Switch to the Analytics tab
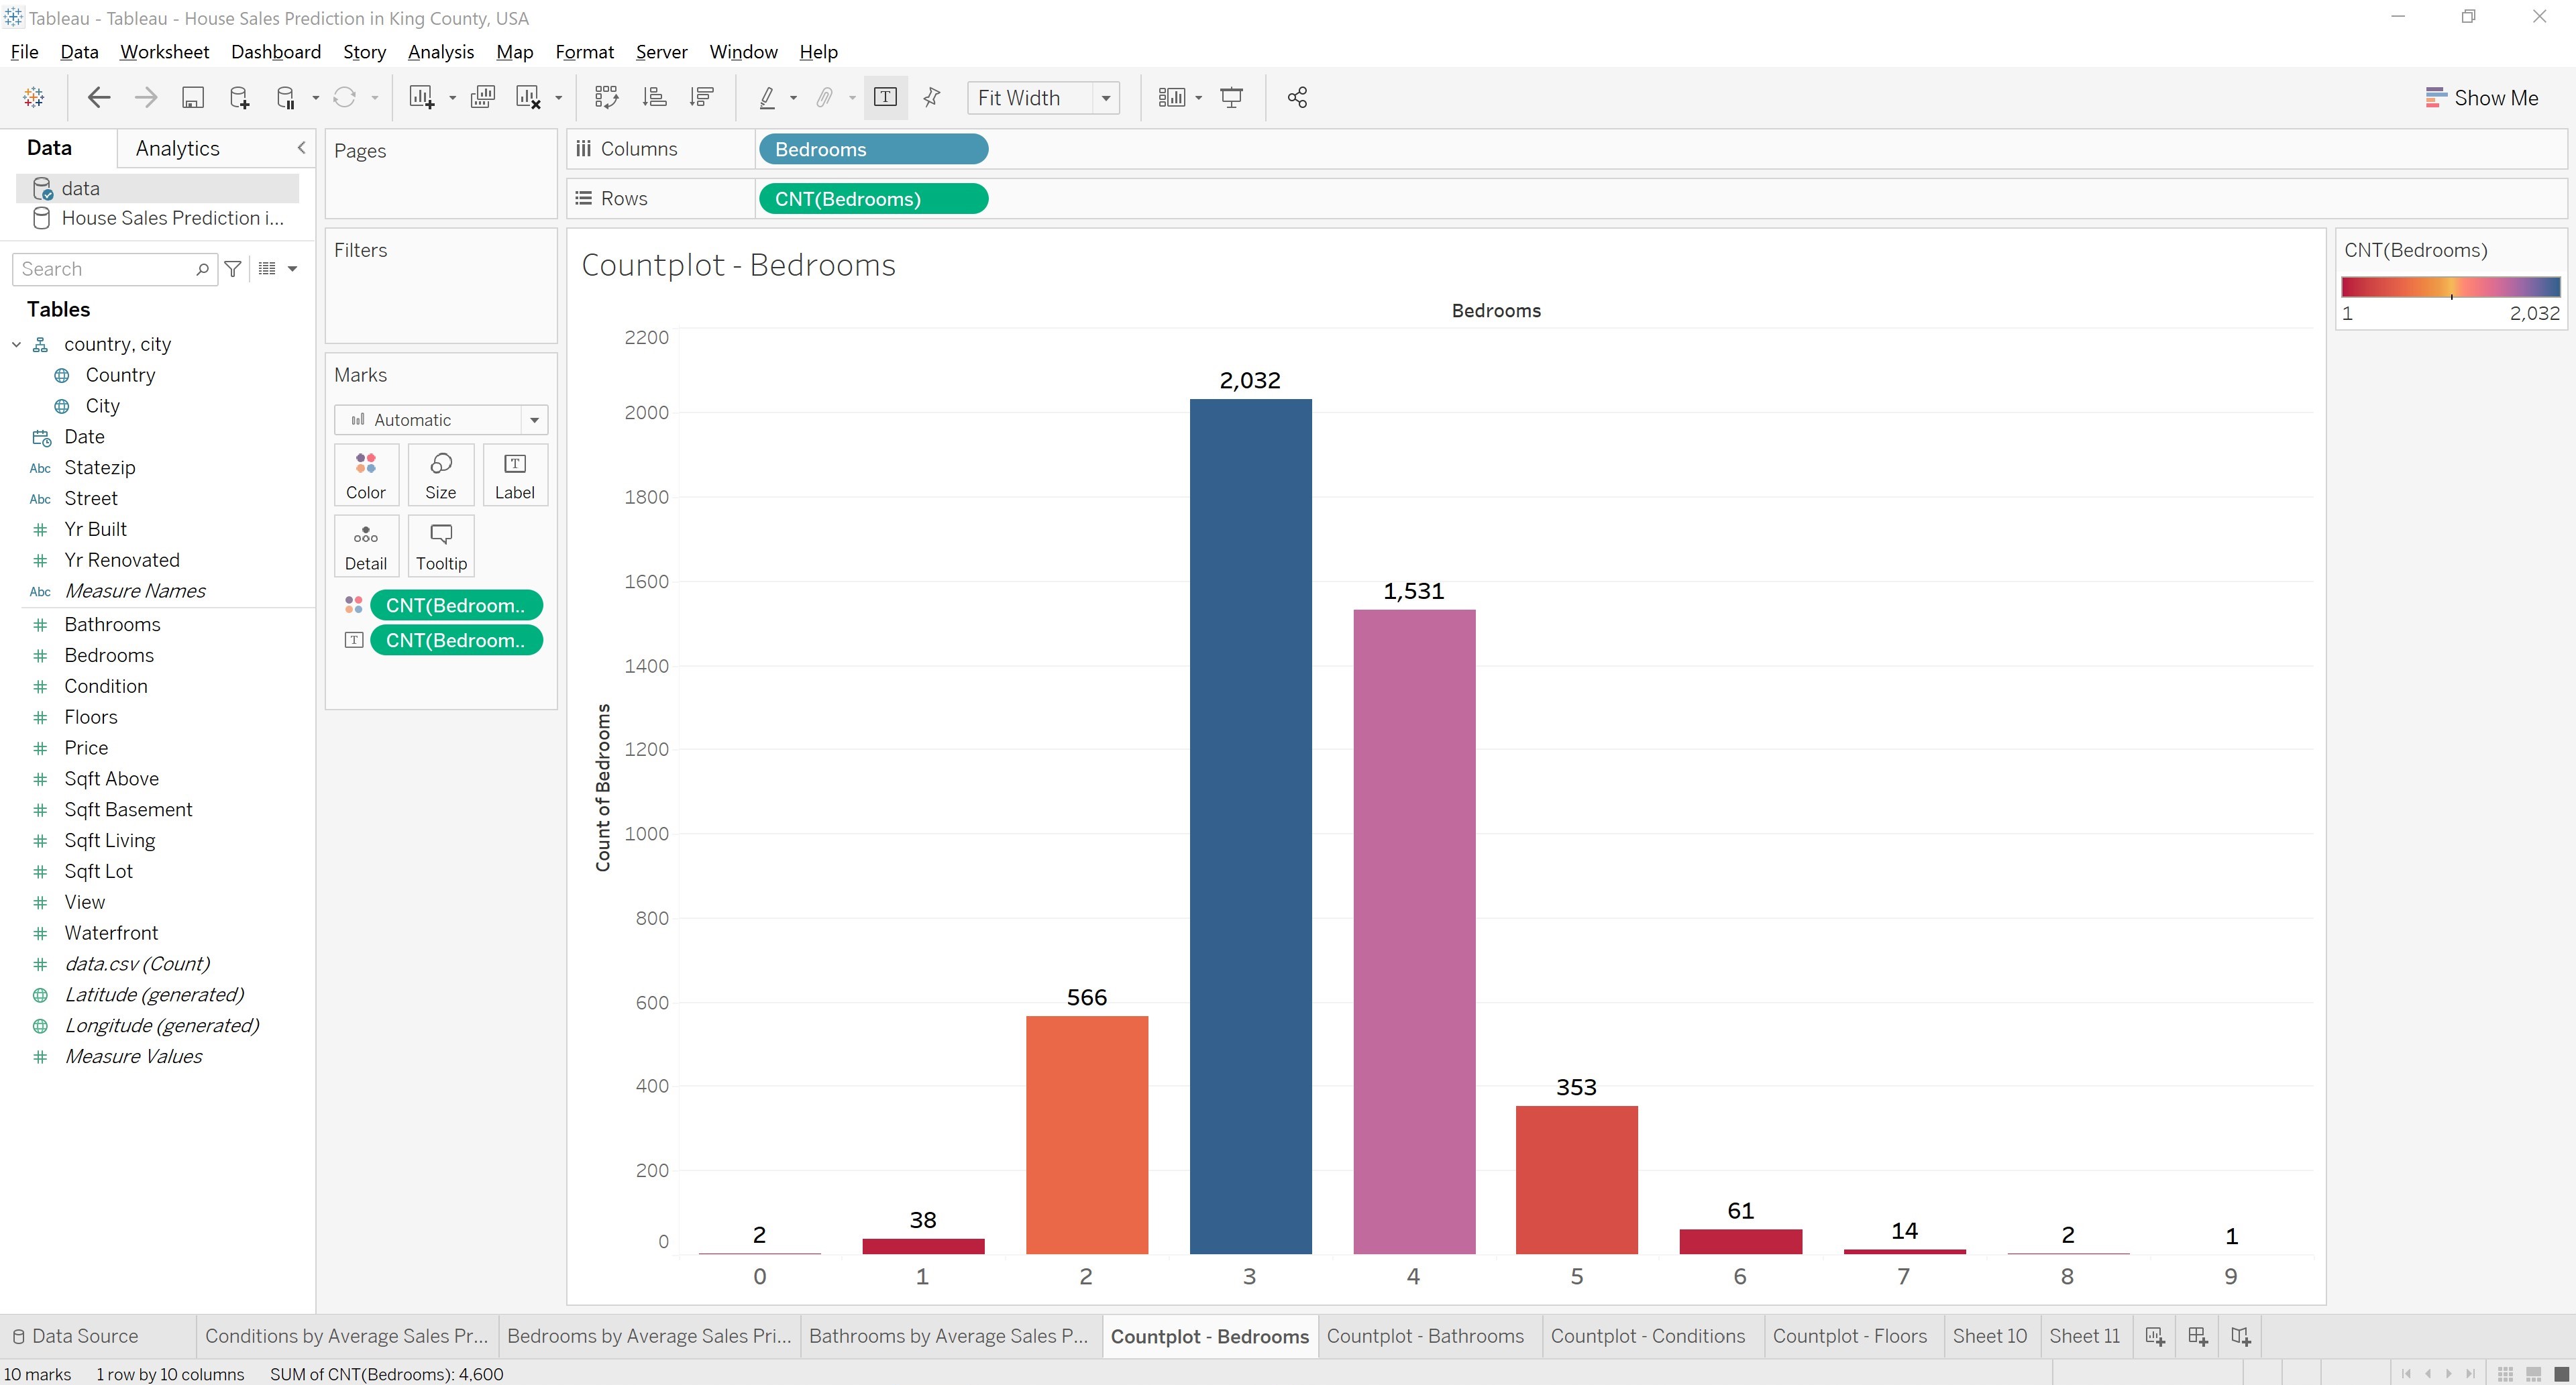Screen dimensions: 2576x1385 177,148
